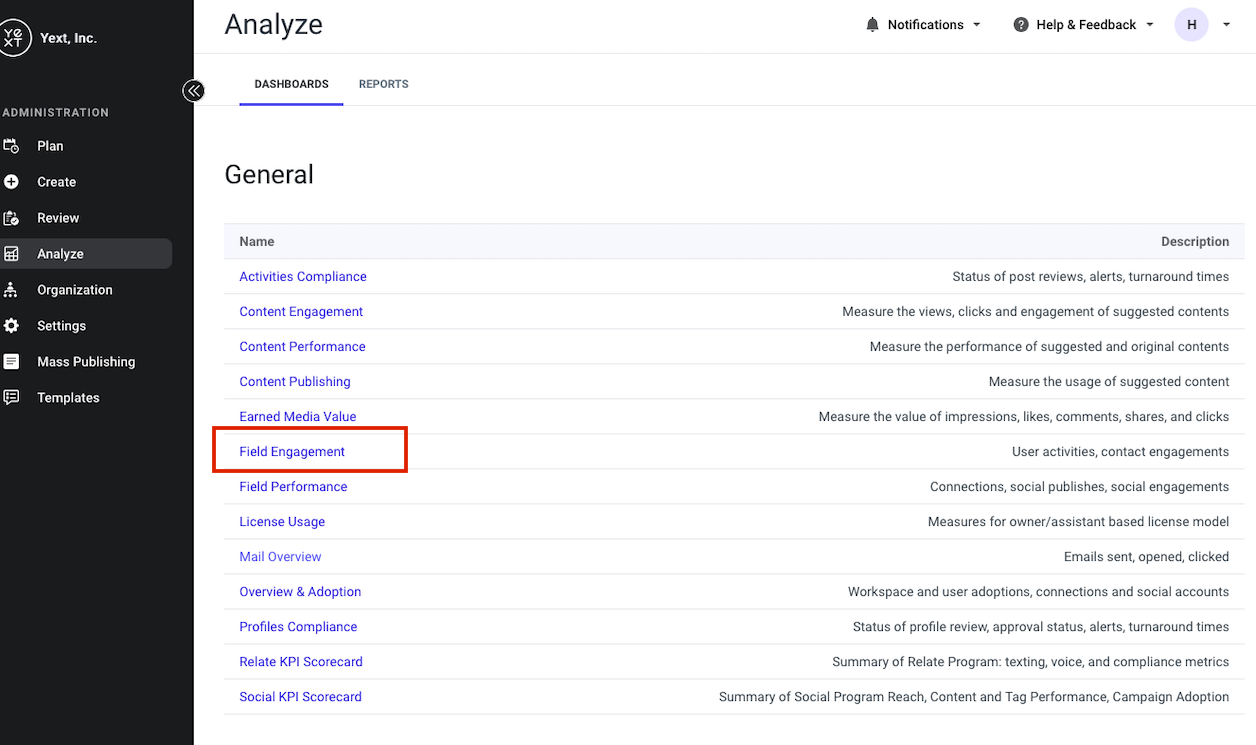Click the Name column header
Image resolution: width=1256 pixels, height=745 pixels.
coord(257,242)
